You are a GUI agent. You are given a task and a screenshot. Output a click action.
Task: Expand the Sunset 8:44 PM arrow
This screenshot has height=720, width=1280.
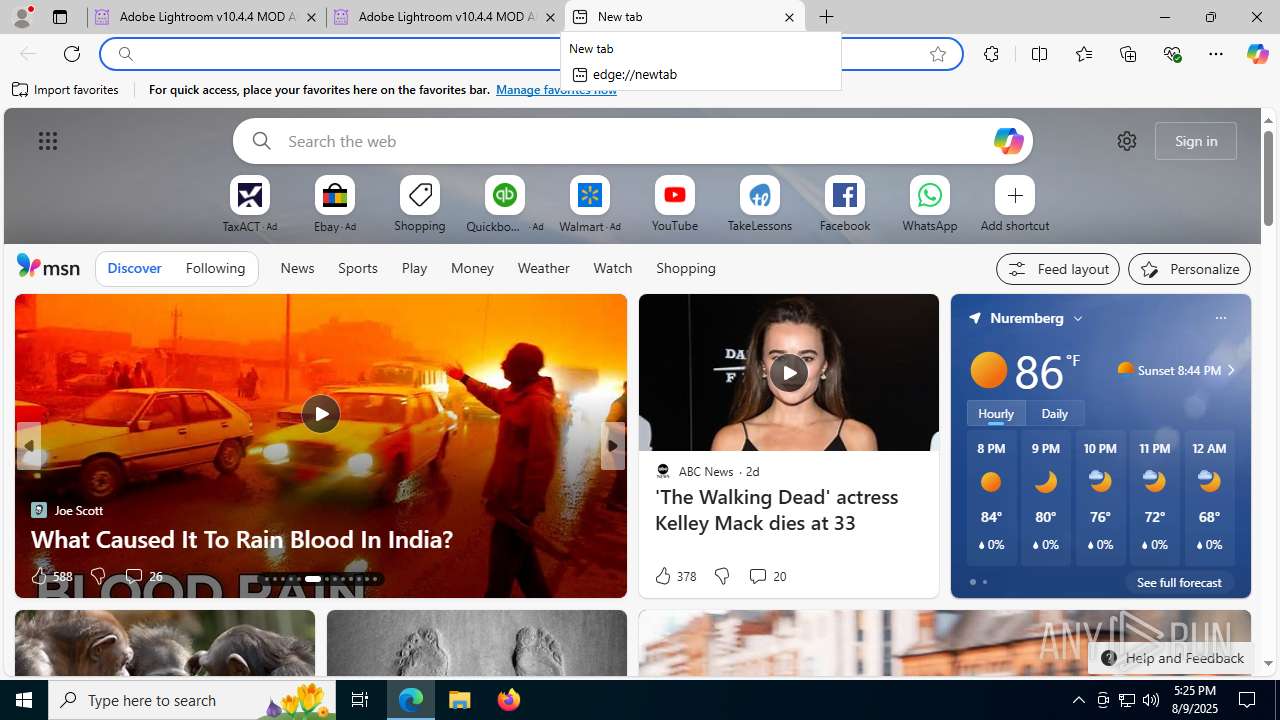point(1231,370)
